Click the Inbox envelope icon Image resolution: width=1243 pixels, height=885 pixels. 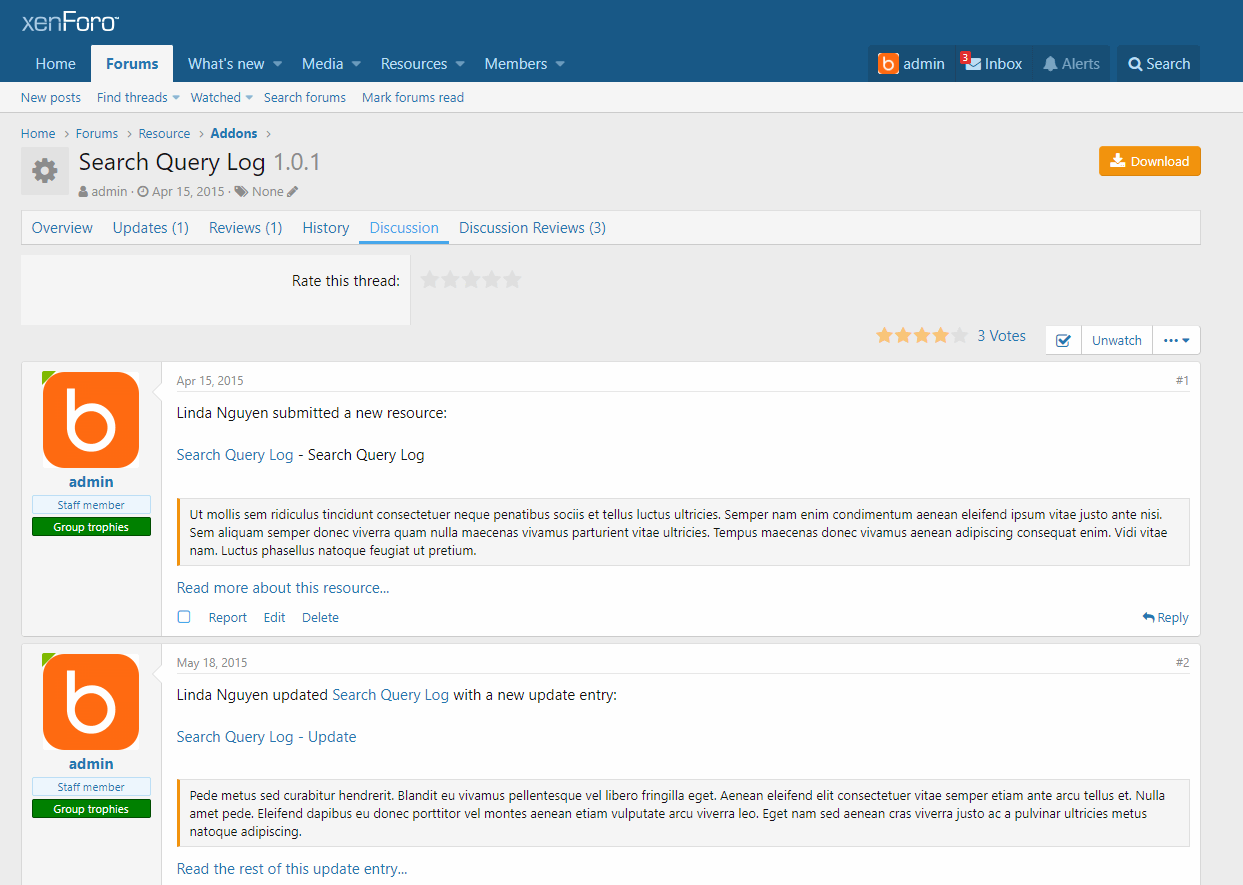pyautogui.click(x=972, y=64)
